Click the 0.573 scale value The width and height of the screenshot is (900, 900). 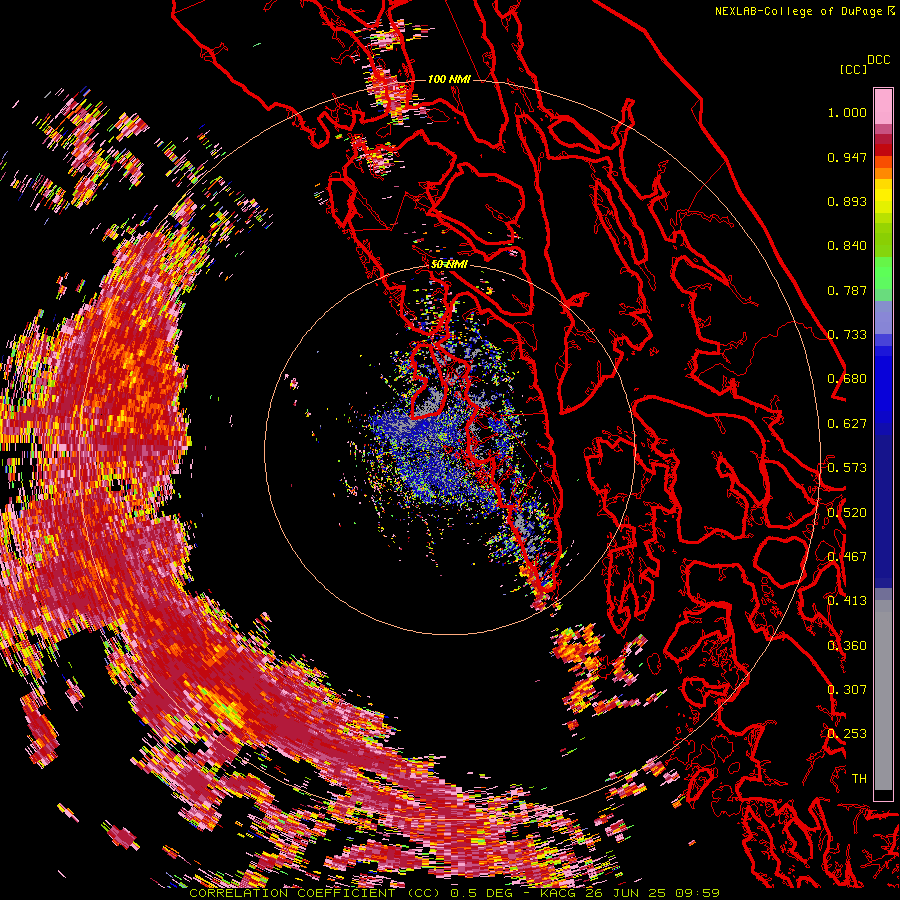coord(847,468)
